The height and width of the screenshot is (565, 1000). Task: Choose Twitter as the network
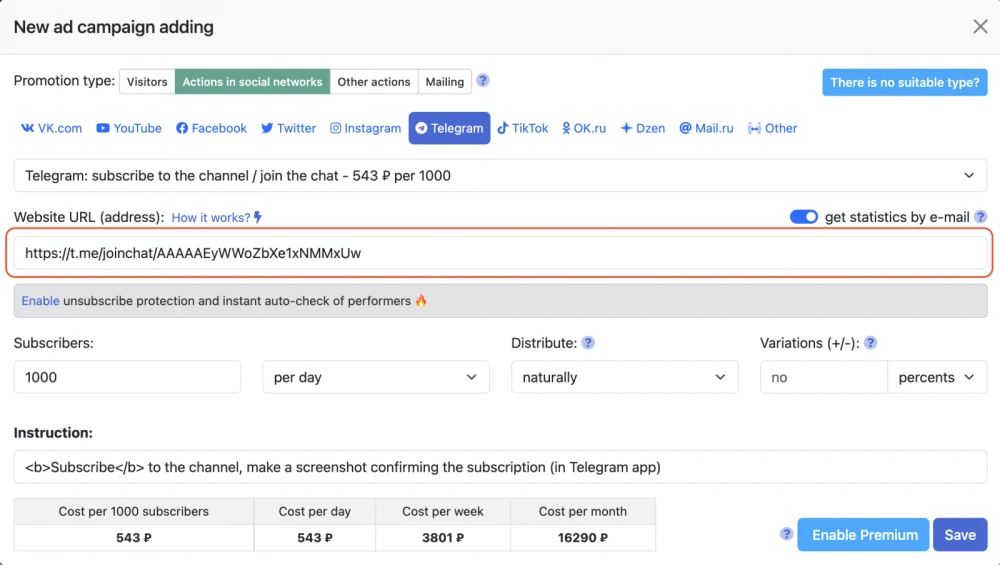click(288, 128)
